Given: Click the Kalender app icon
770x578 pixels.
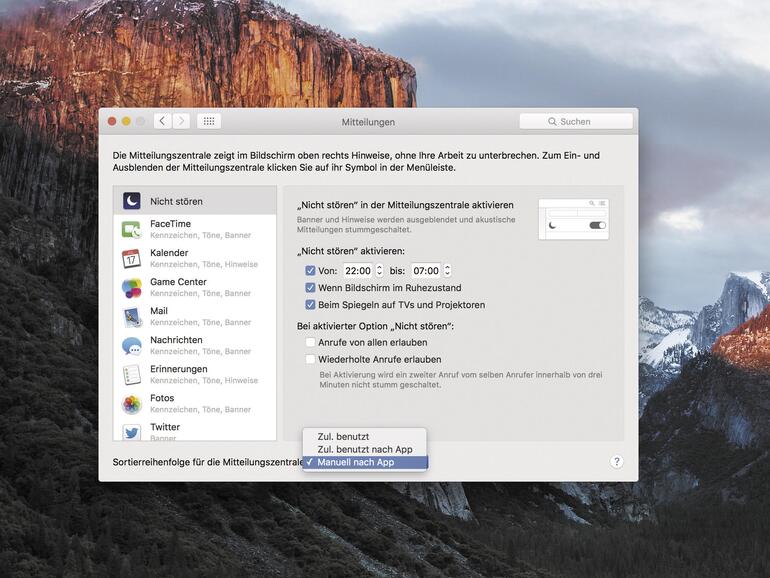Looking at the screenshot, I should pos(131,258).
